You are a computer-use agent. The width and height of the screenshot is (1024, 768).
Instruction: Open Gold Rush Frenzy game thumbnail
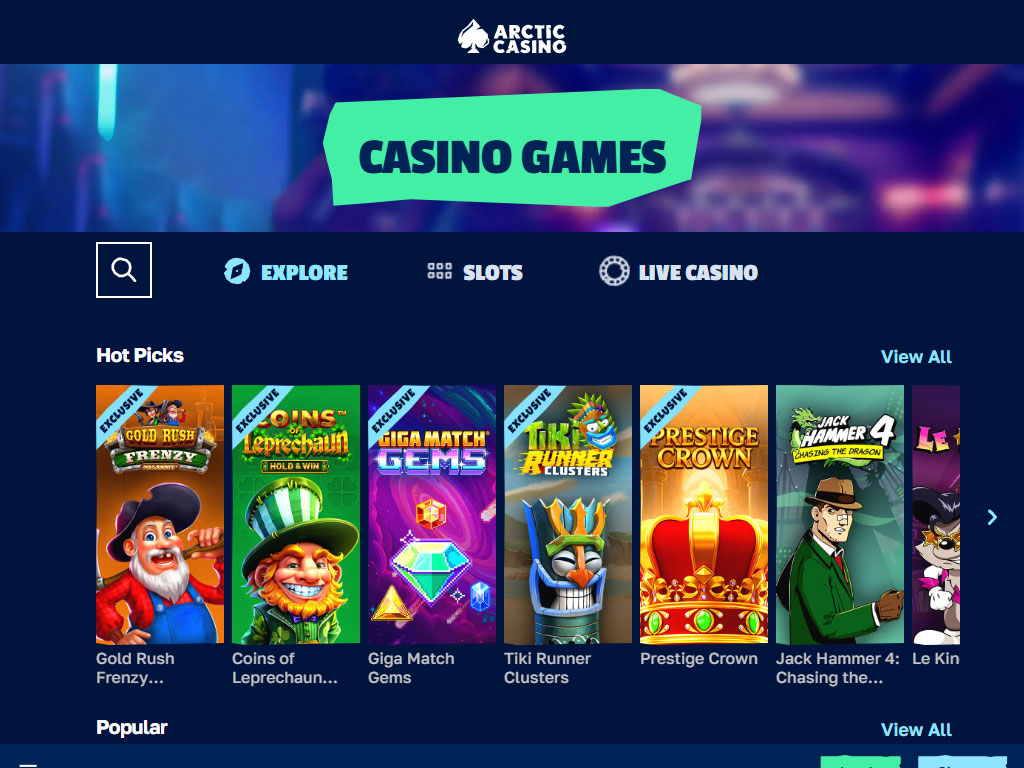(160, 514)
